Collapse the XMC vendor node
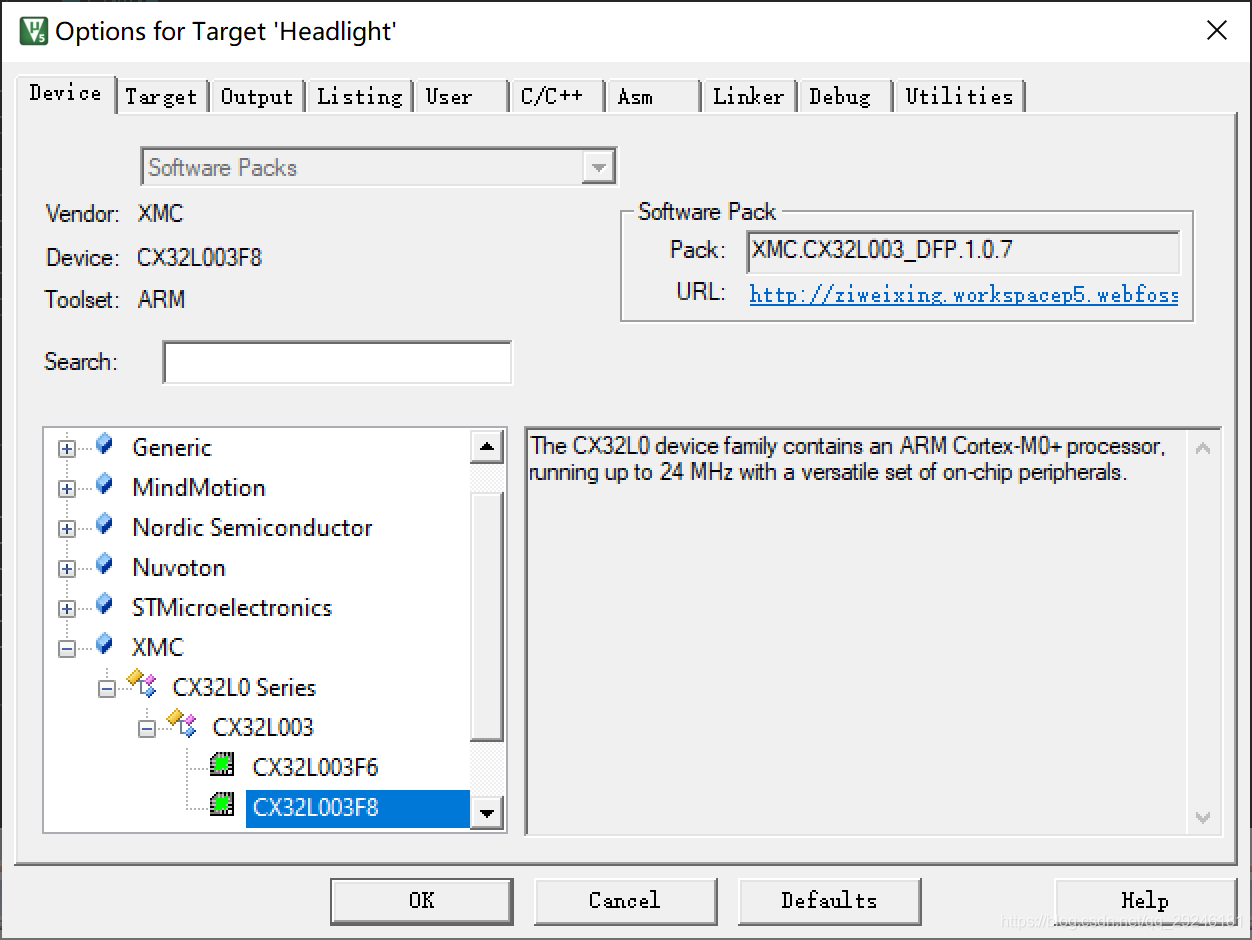The height and width of the screenshot is (940, 1252). (x=67, y=649)
